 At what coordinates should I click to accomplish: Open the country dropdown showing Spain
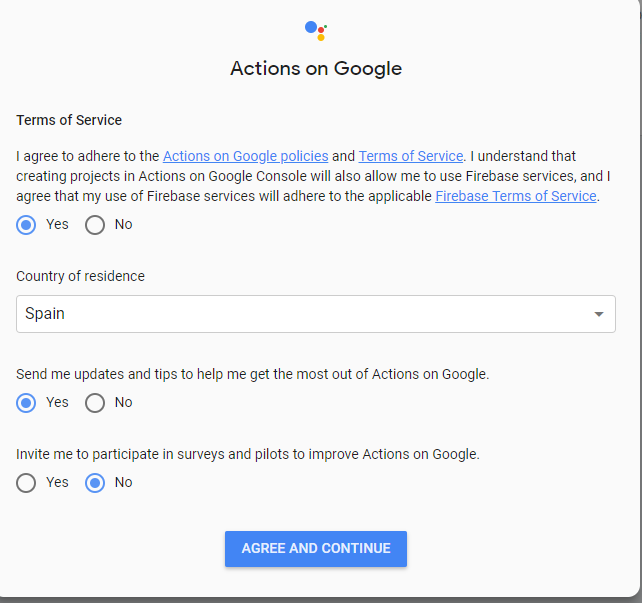(315, 314)
